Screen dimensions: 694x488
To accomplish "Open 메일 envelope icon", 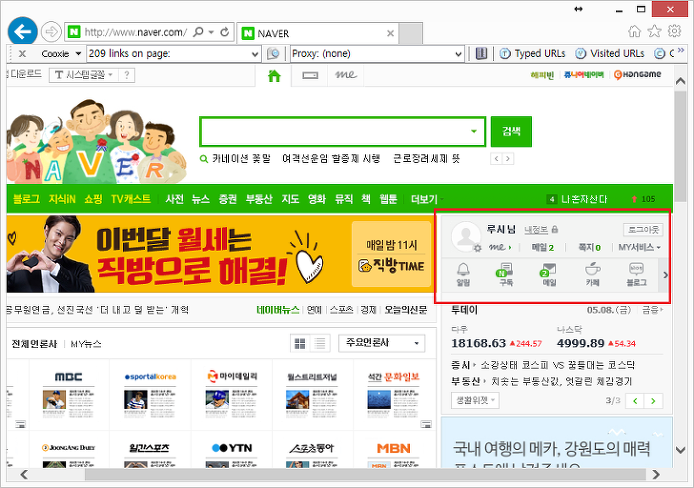I will point(549,274).
